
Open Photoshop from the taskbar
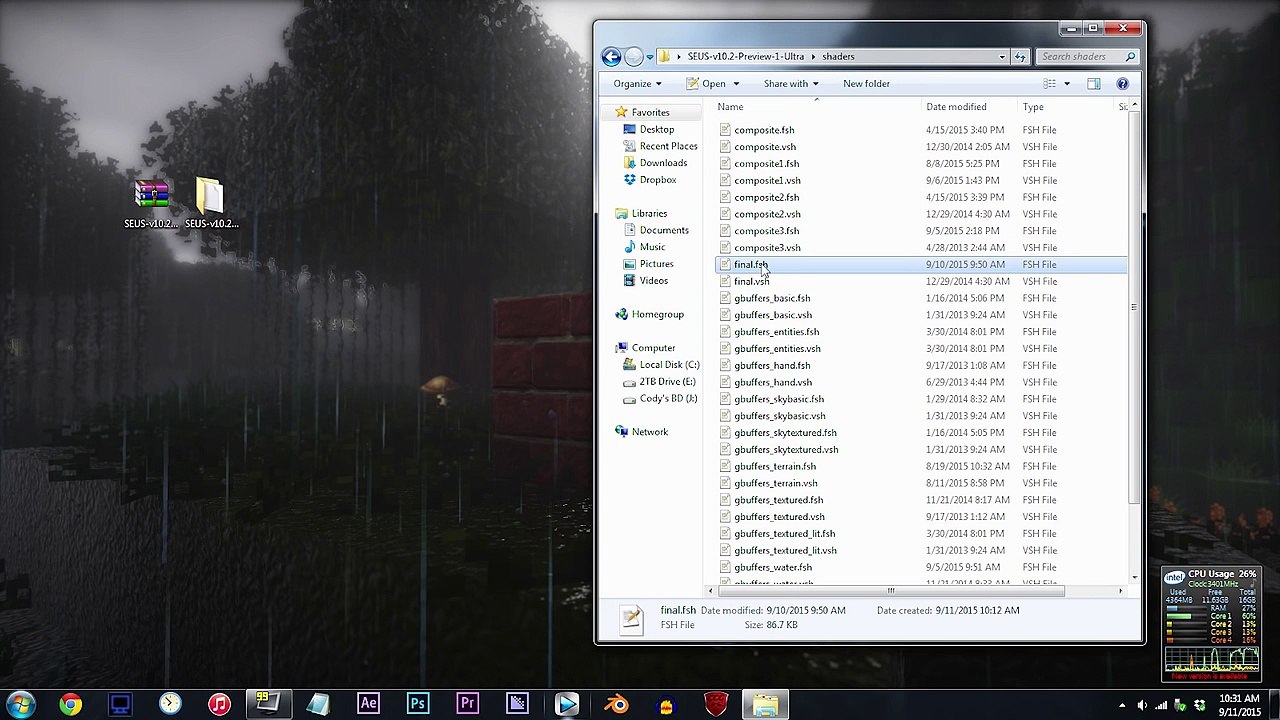pyautogui.click(x=418, y=705)
